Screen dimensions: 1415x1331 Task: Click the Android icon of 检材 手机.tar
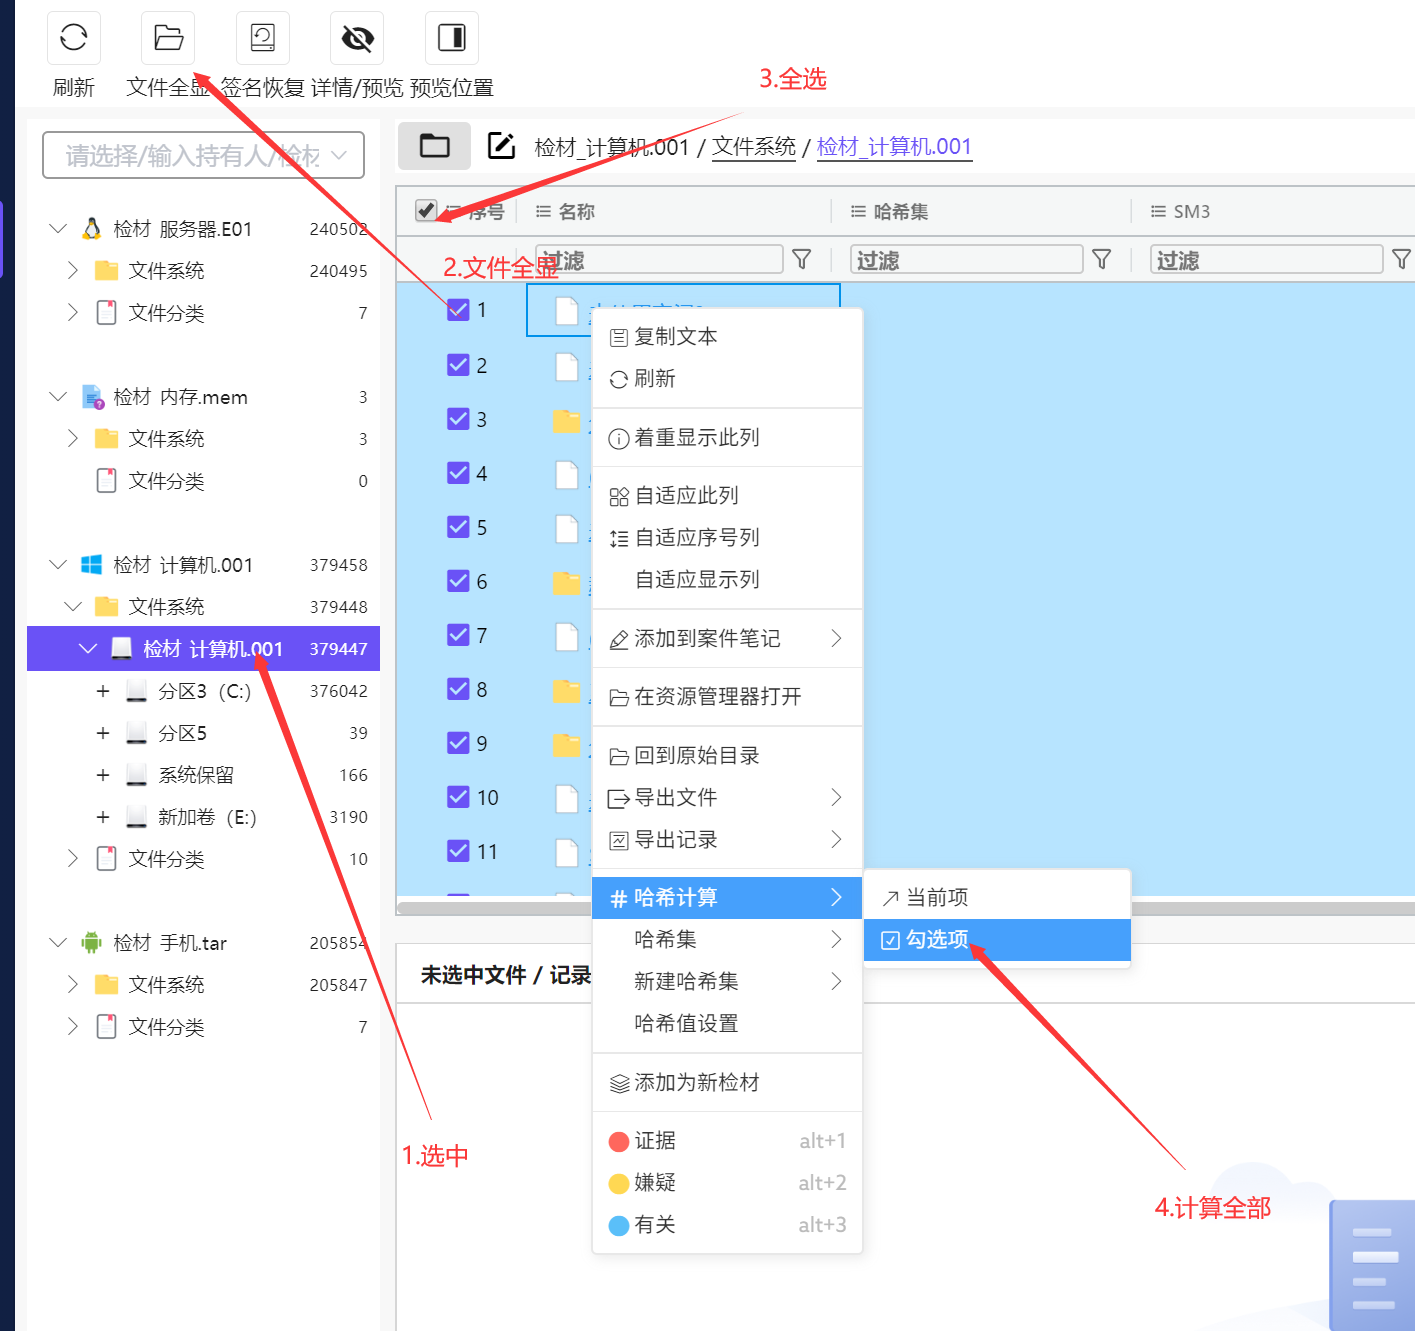coord(92,942)
